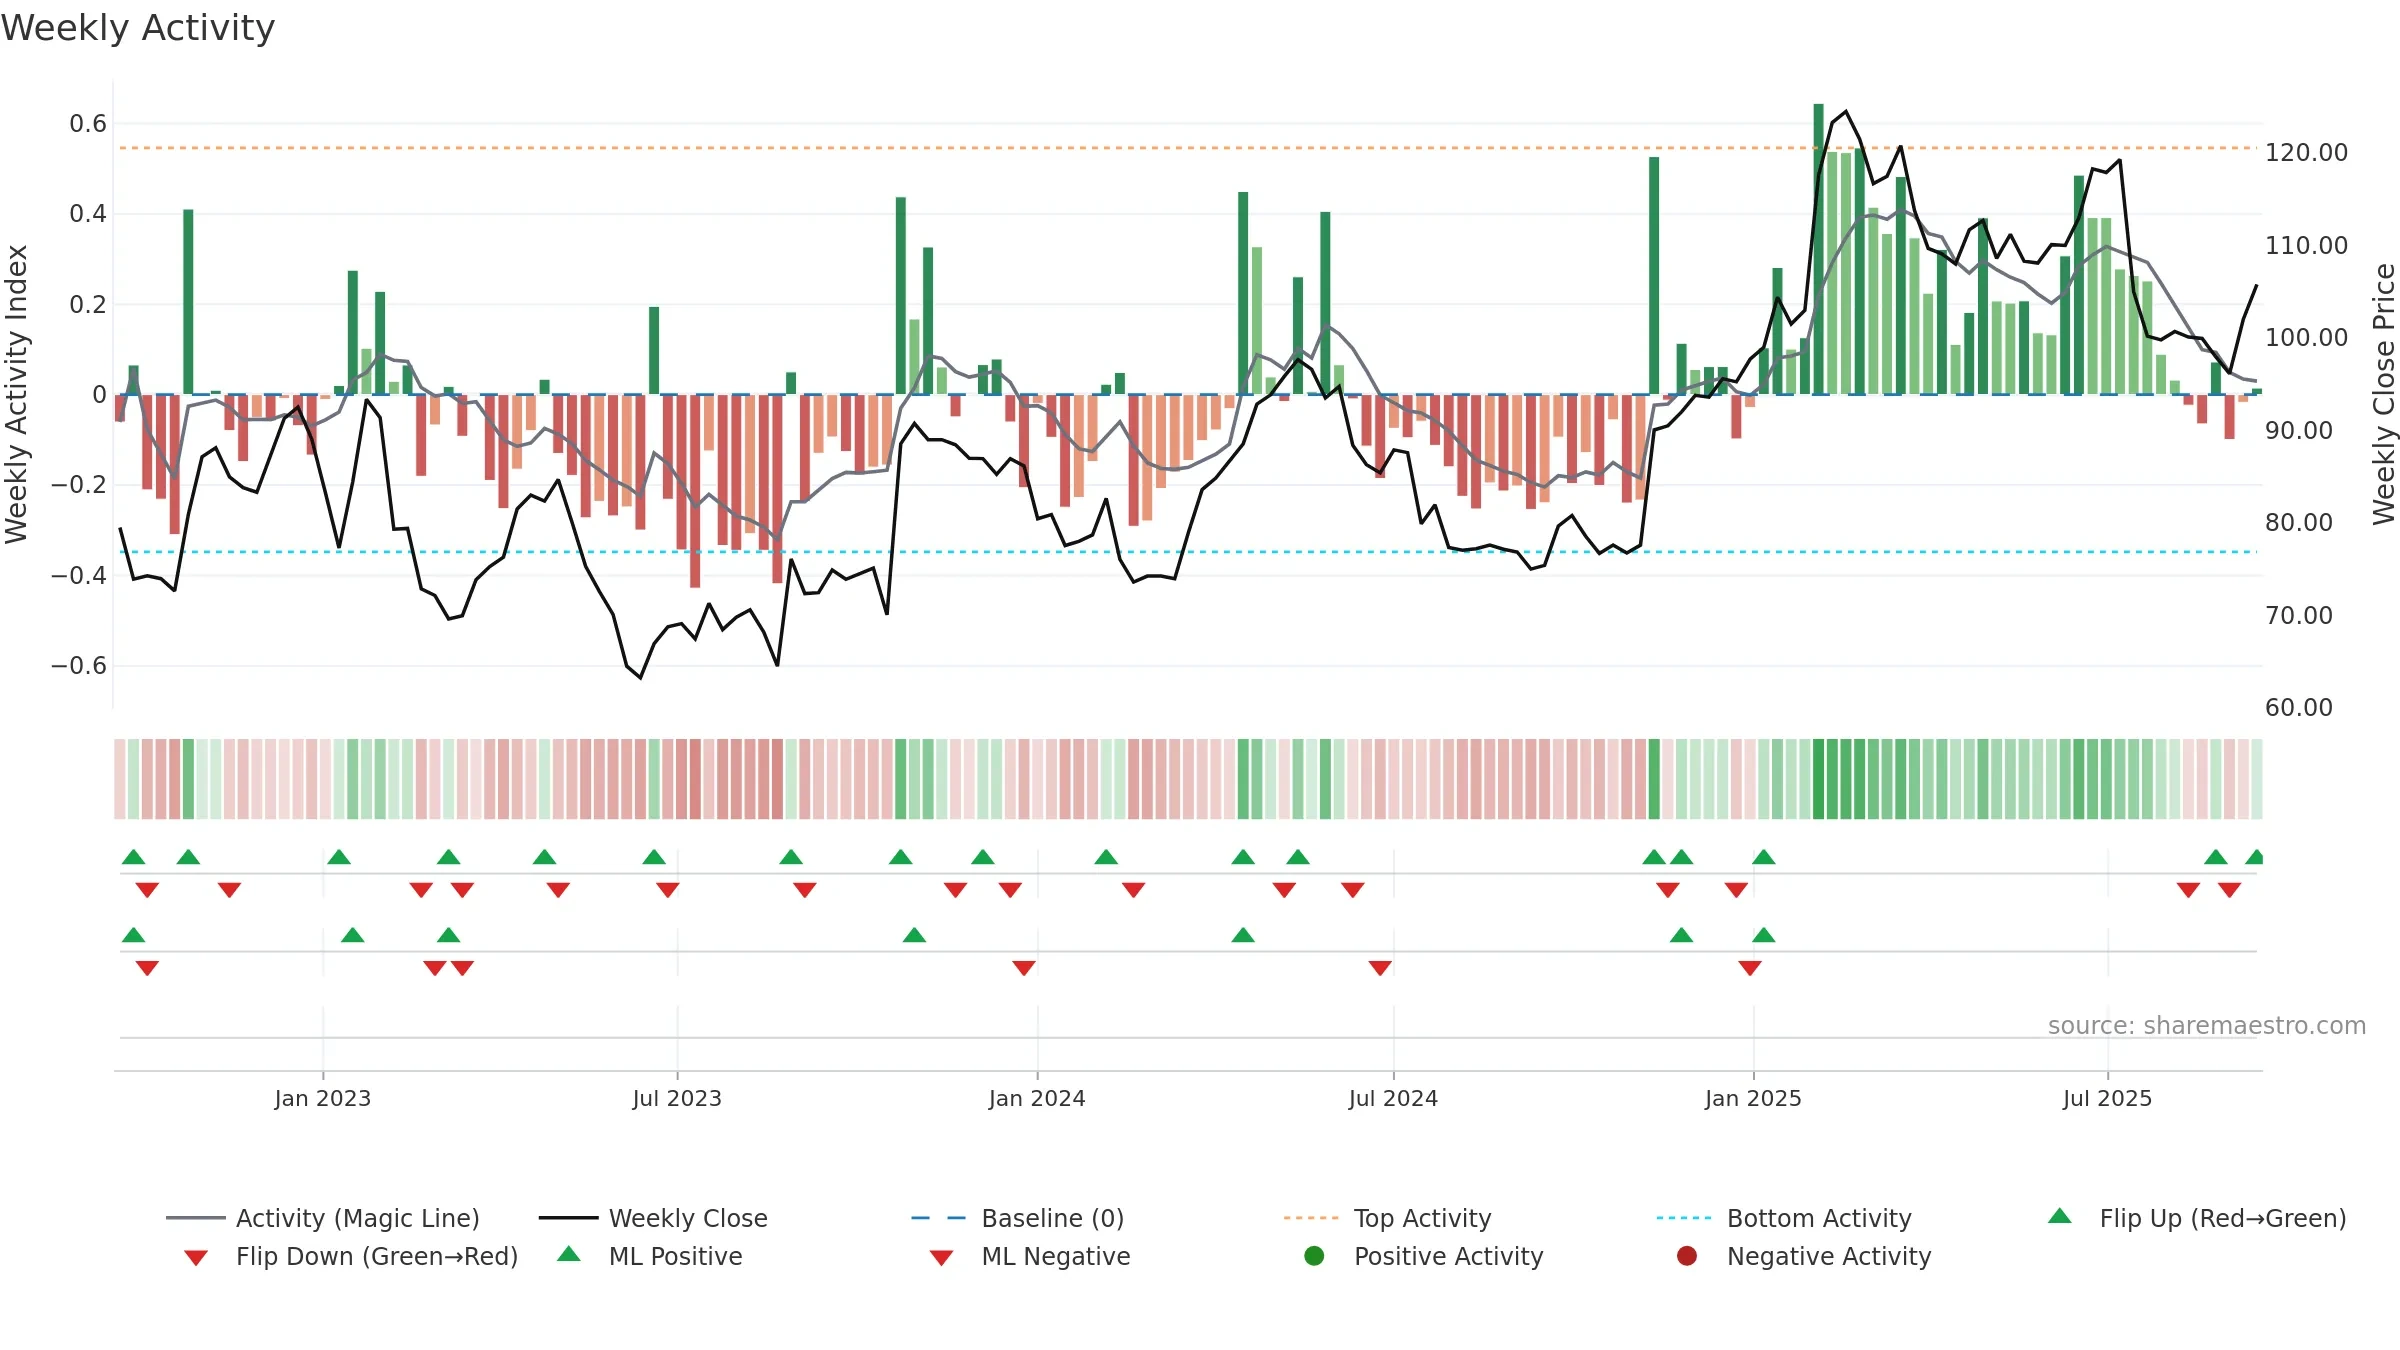Click the ML Negative red triangle legend icon
The width and height of the screenshot is (2400, 1350).
(x=941, y=1258)
